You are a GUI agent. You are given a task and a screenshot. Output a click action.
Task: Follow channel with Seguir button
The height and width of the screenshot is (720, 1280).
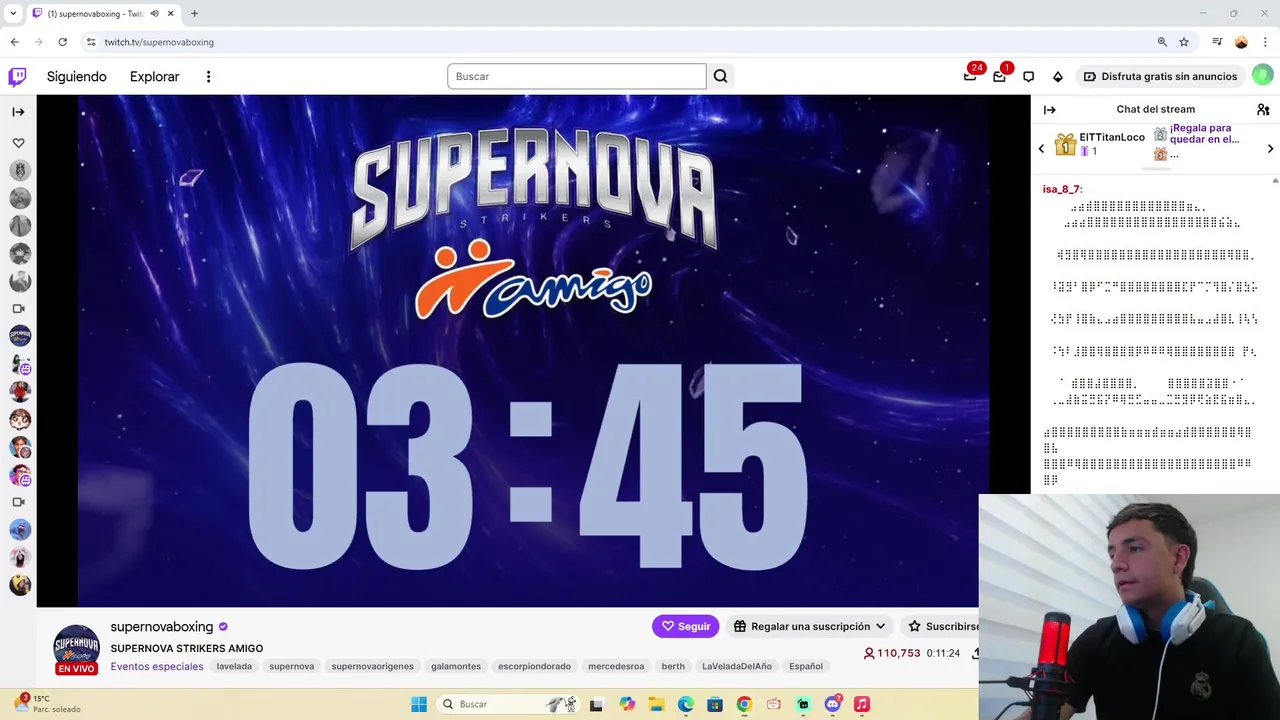click(685, 626)
